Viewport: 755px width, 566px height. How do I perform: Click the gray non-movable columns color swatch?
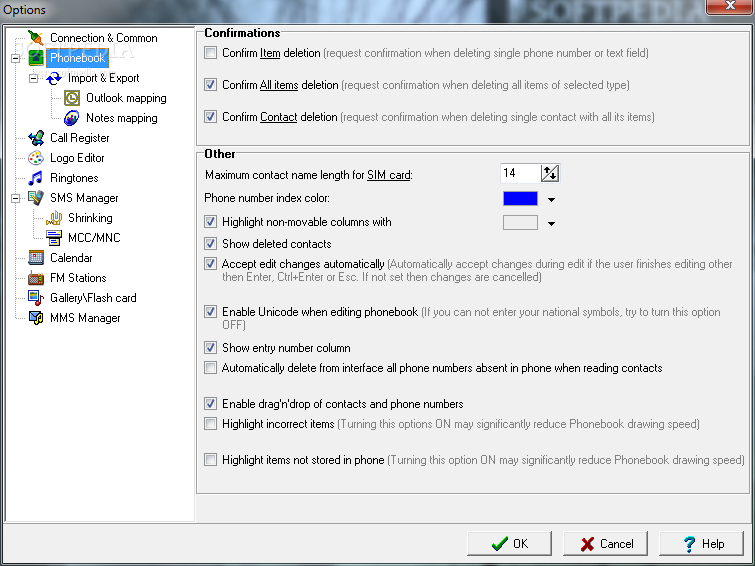(x=520, y=223)
